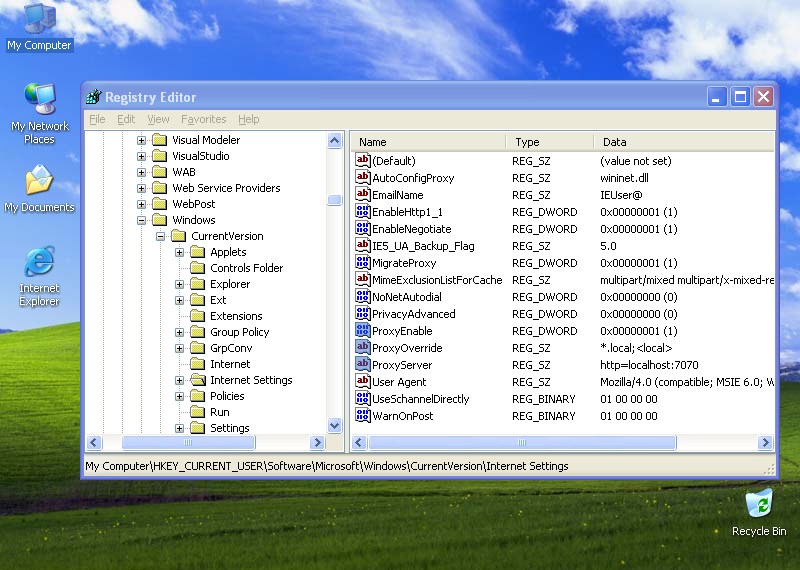Select the MigrateProxy DWORD icon
This screenshot has width=800, height=570.
click(362, 262)
